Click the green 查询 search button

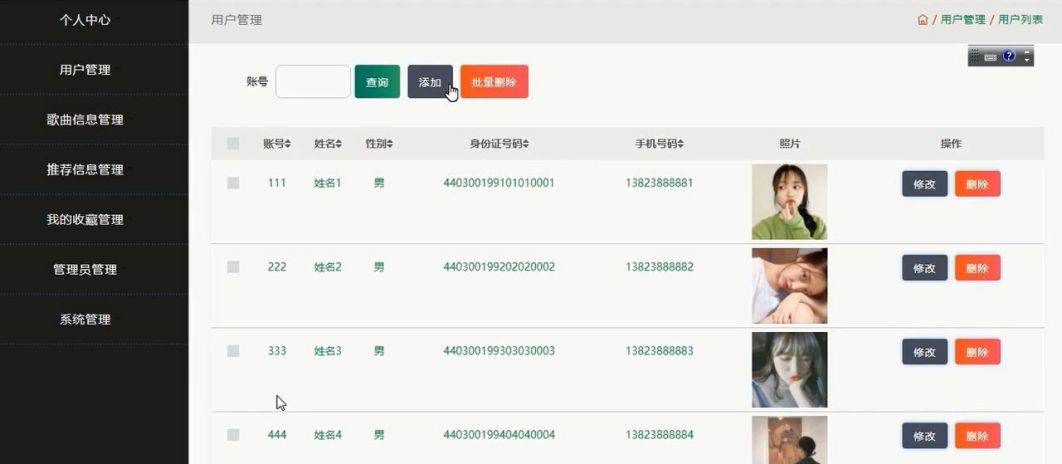(377, 82)
